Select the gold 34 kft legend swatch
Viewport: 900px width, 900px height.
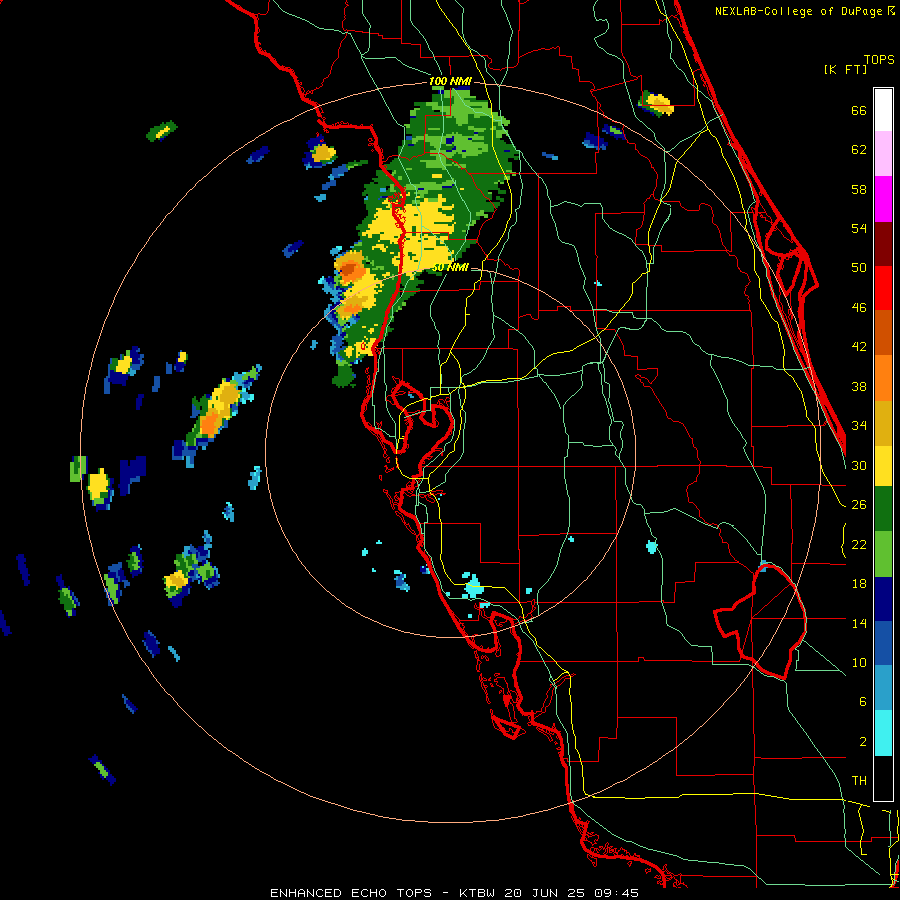point(883,422)
